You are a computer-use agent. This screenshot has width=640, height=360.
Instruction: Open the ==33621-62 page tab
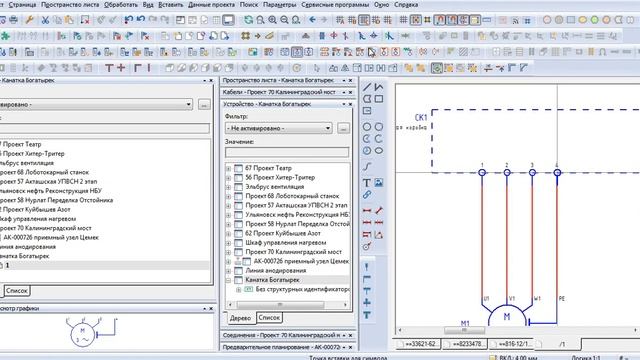point(420,344)
